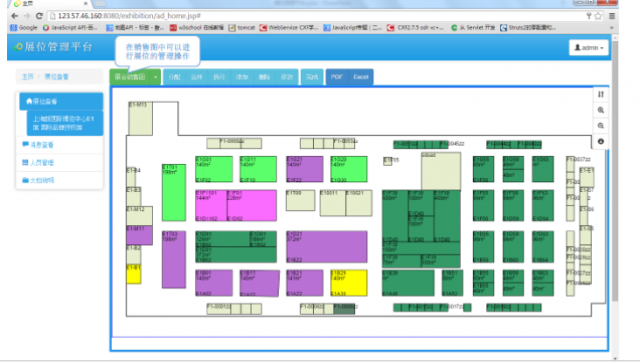The image size is (640, 362).
Task: Expand the bookmarks bar overflow chevron
Action: point(611,28)
